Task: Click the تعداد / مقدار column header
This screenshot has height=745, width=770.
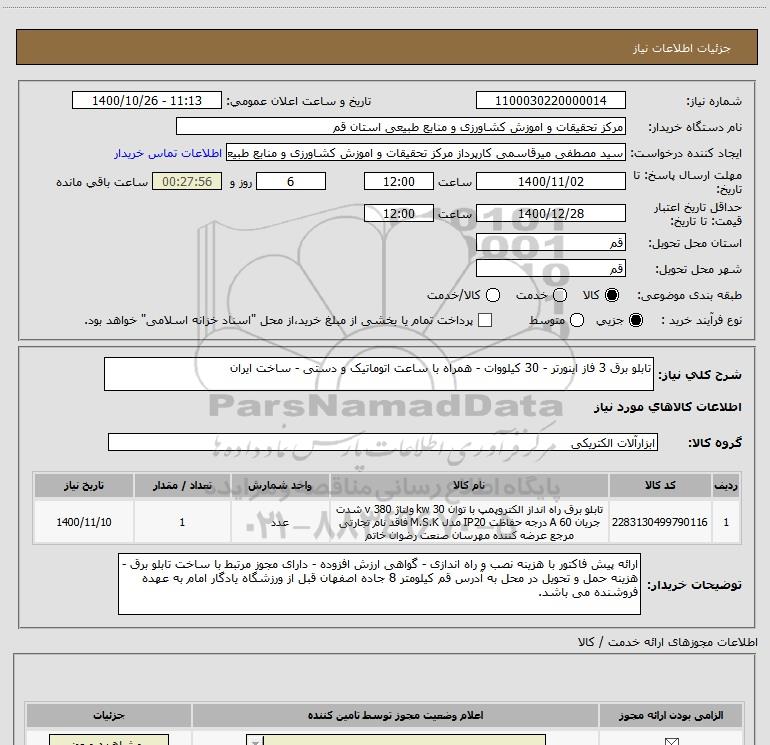Action: click(182, 485)
